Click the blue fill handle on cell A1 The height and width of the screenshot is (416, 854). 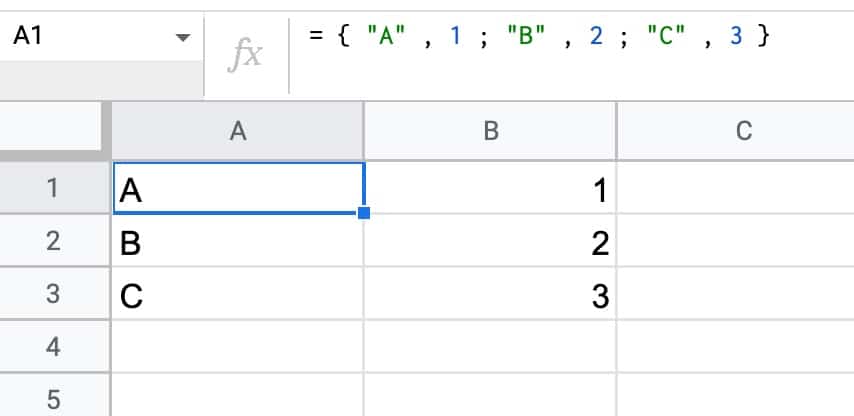(x=364, y=213)
